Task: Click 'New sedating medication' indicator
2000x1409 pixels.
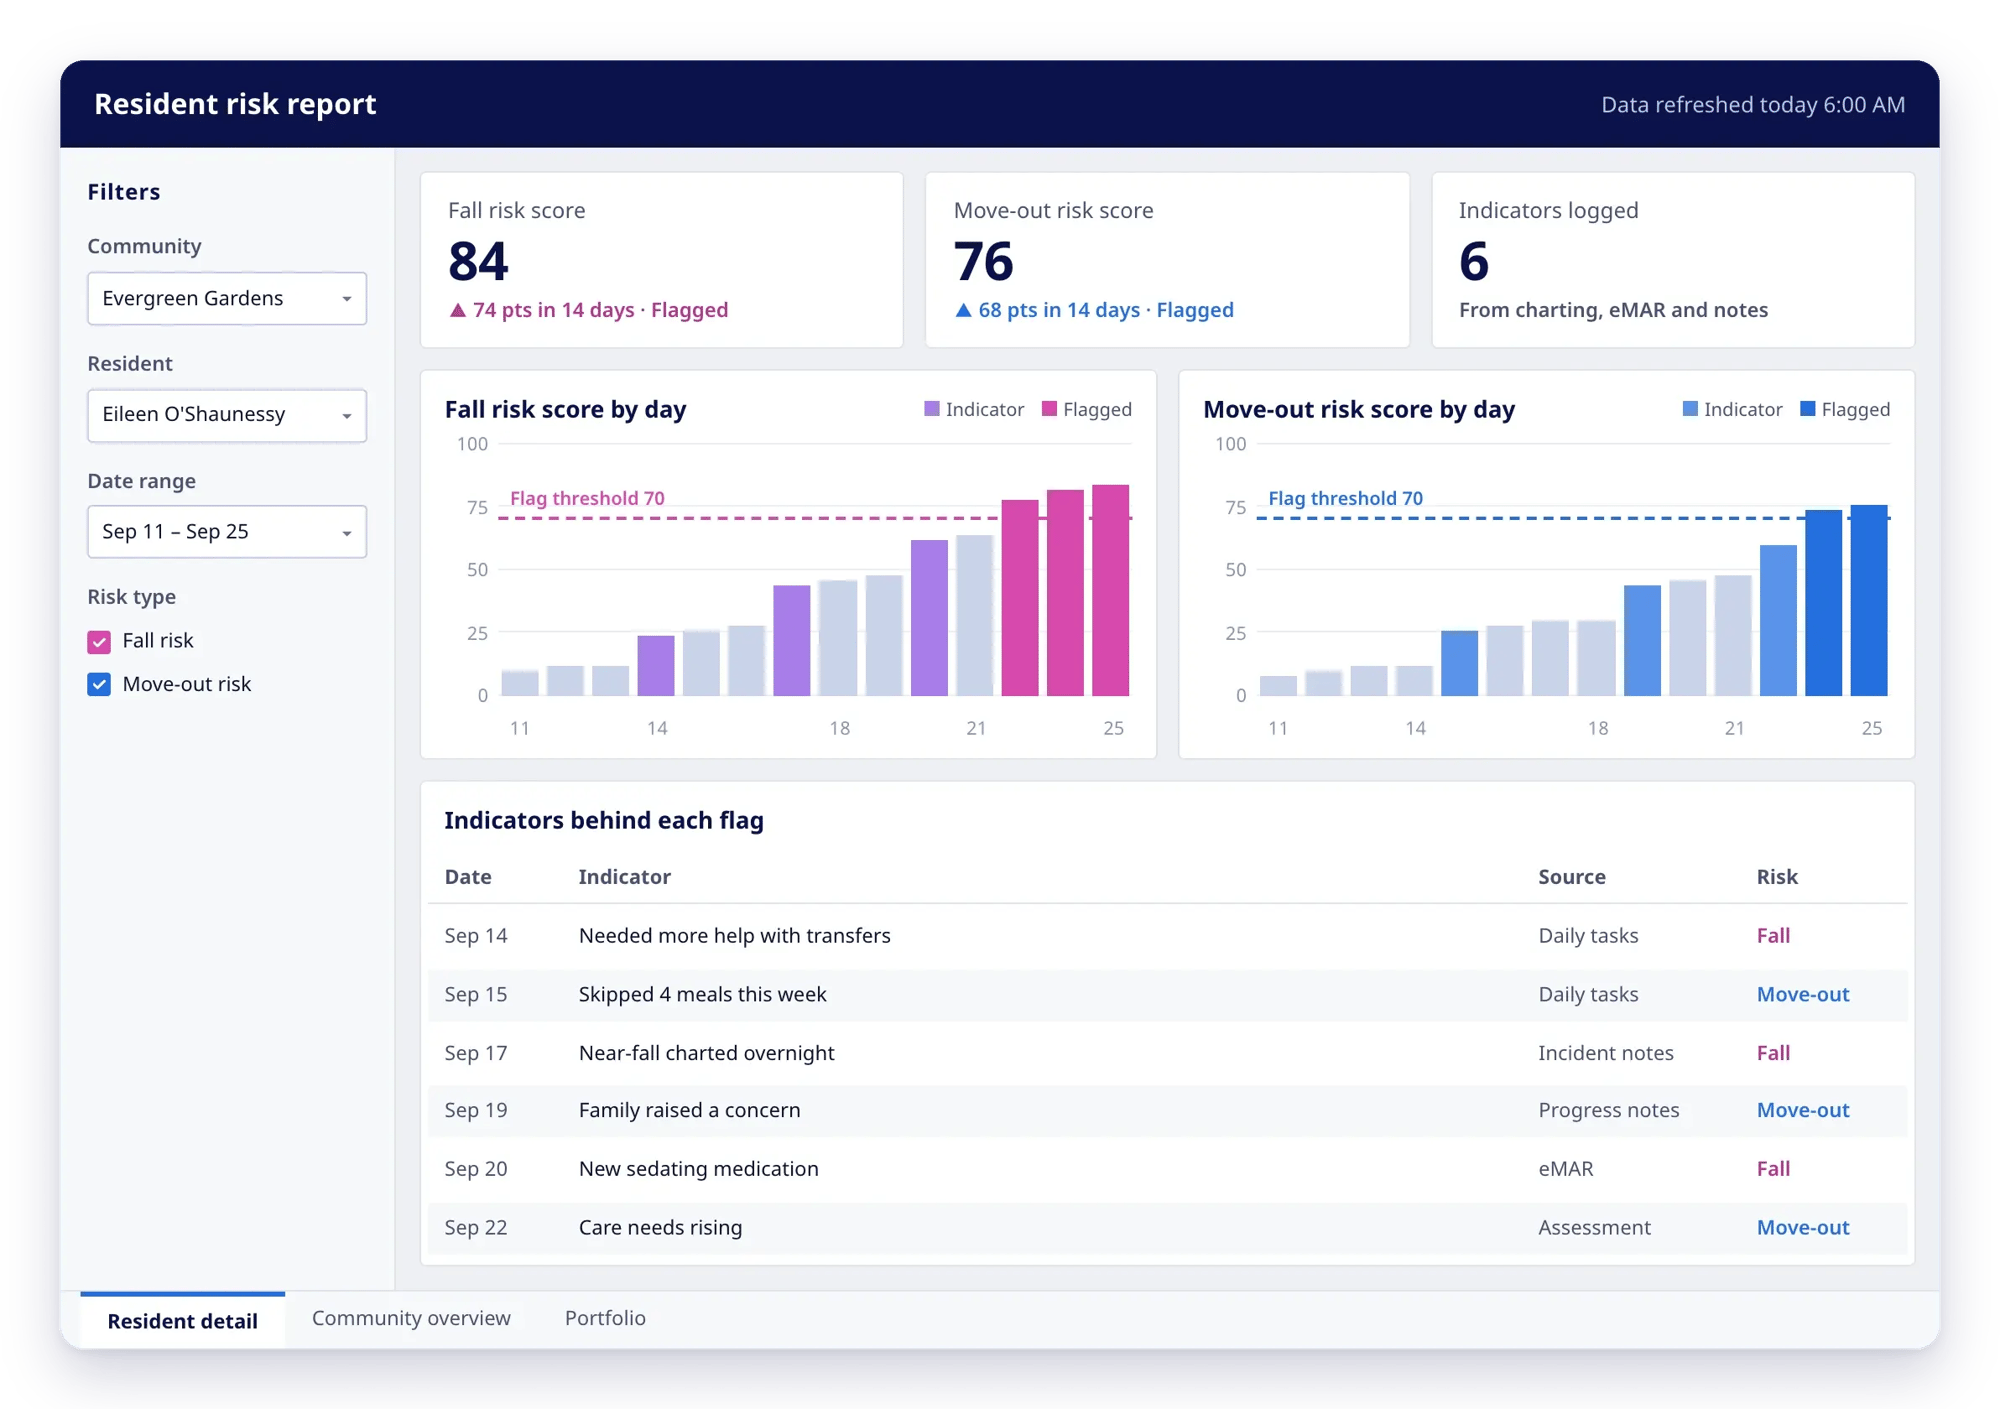Action: point(698,1169)
